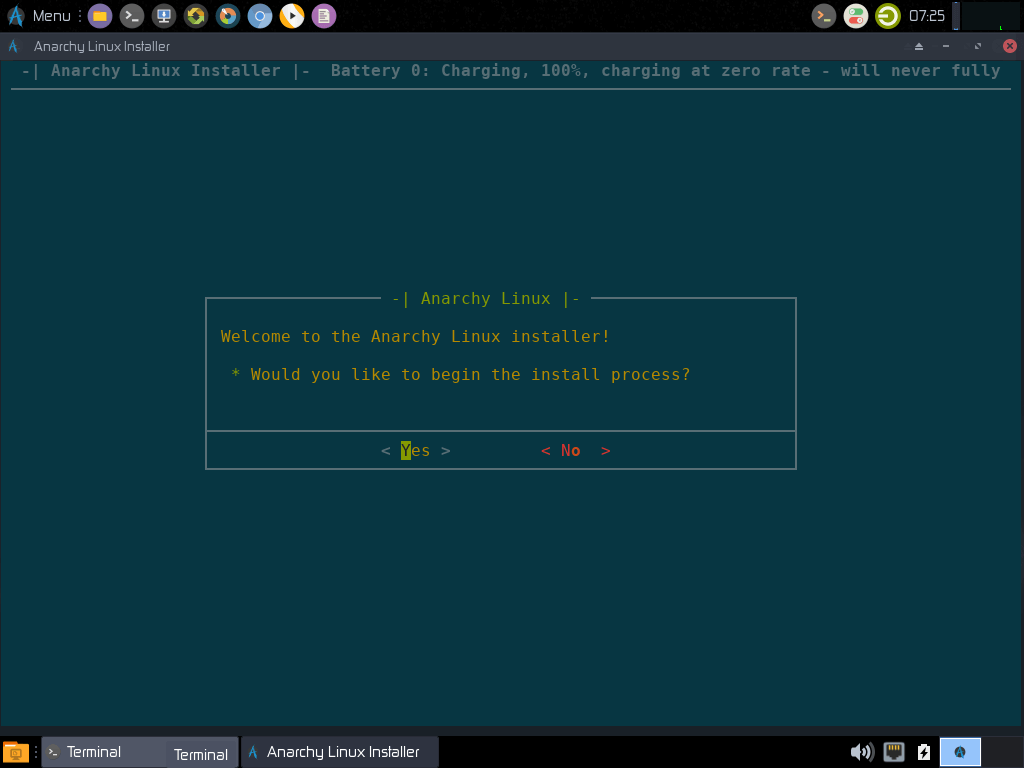The width and height of the screenshot is (1024, 768).
Task: Launch the file manager from the top panel
Action: point(100,16)
